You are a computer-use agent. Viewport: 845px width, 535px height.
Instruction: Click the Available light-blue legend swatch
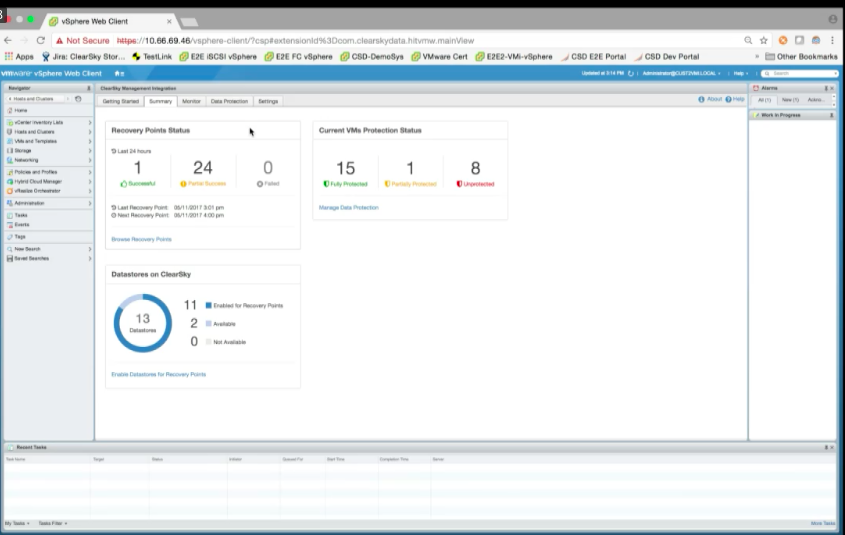click(209, 324)
